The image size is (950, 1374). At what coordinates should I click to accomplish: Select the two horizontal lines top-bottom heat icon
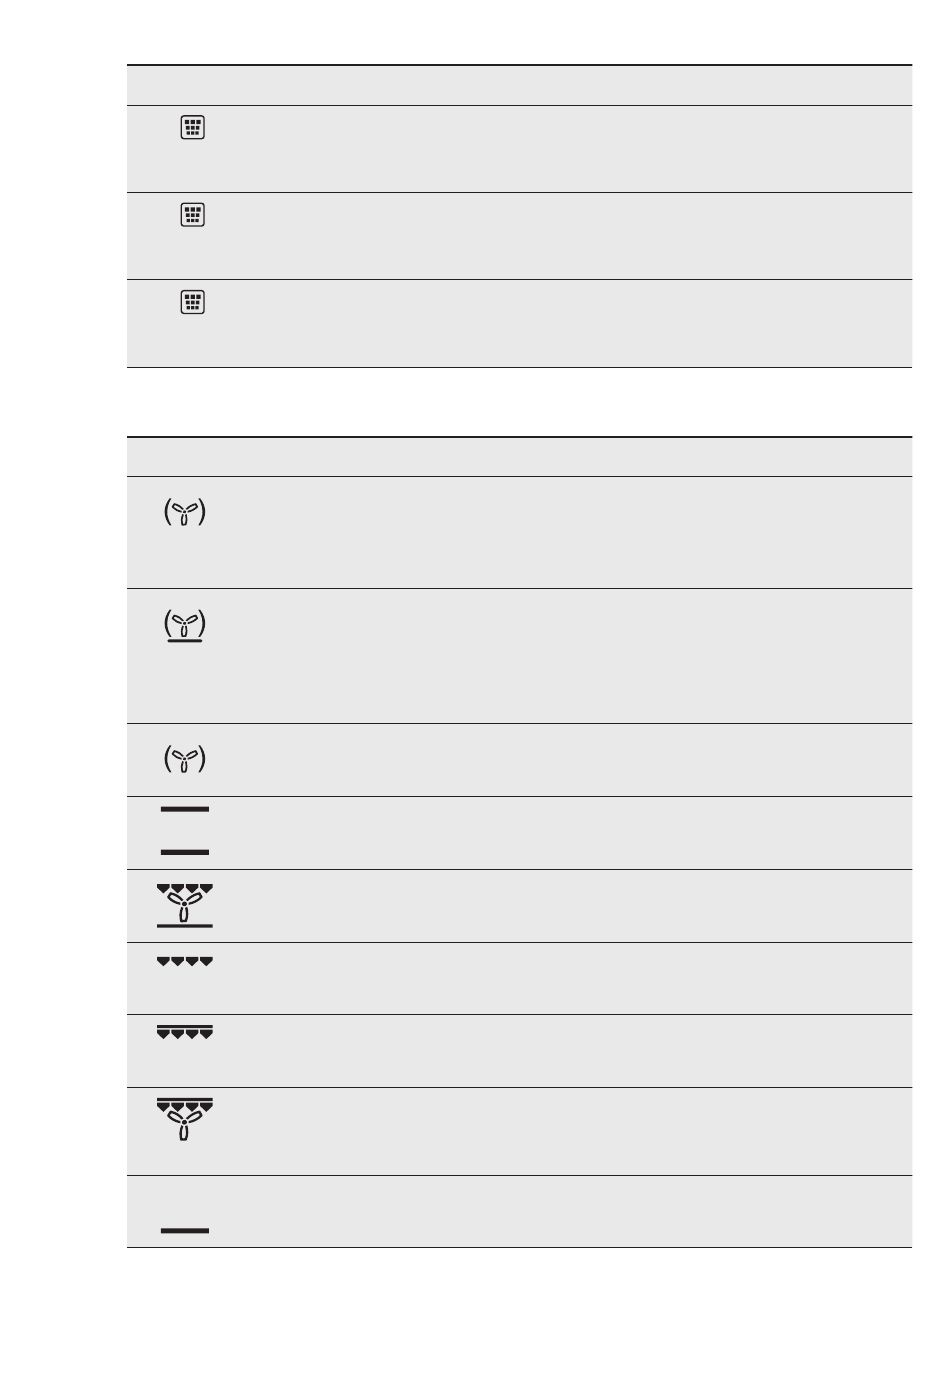[185, 830]
